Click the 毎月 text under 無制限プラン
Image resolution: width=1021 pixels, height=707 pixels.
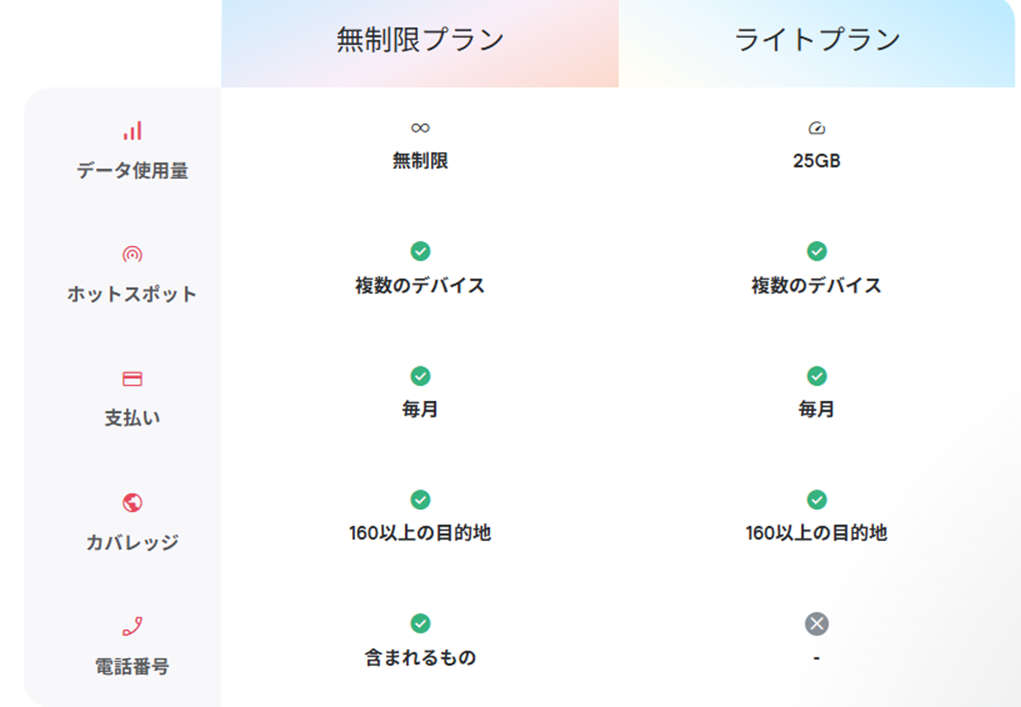pyautogui.click(x=420, y=410)
